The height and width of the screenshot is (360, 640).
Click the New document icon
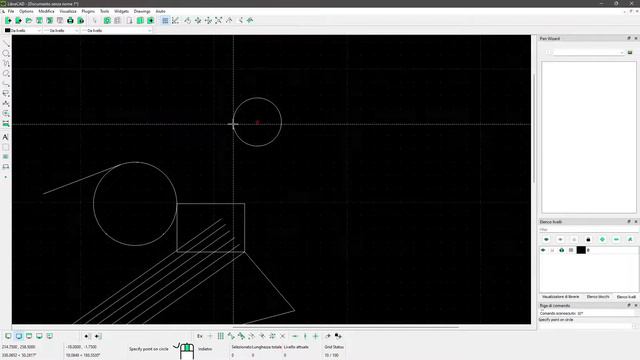8,20
